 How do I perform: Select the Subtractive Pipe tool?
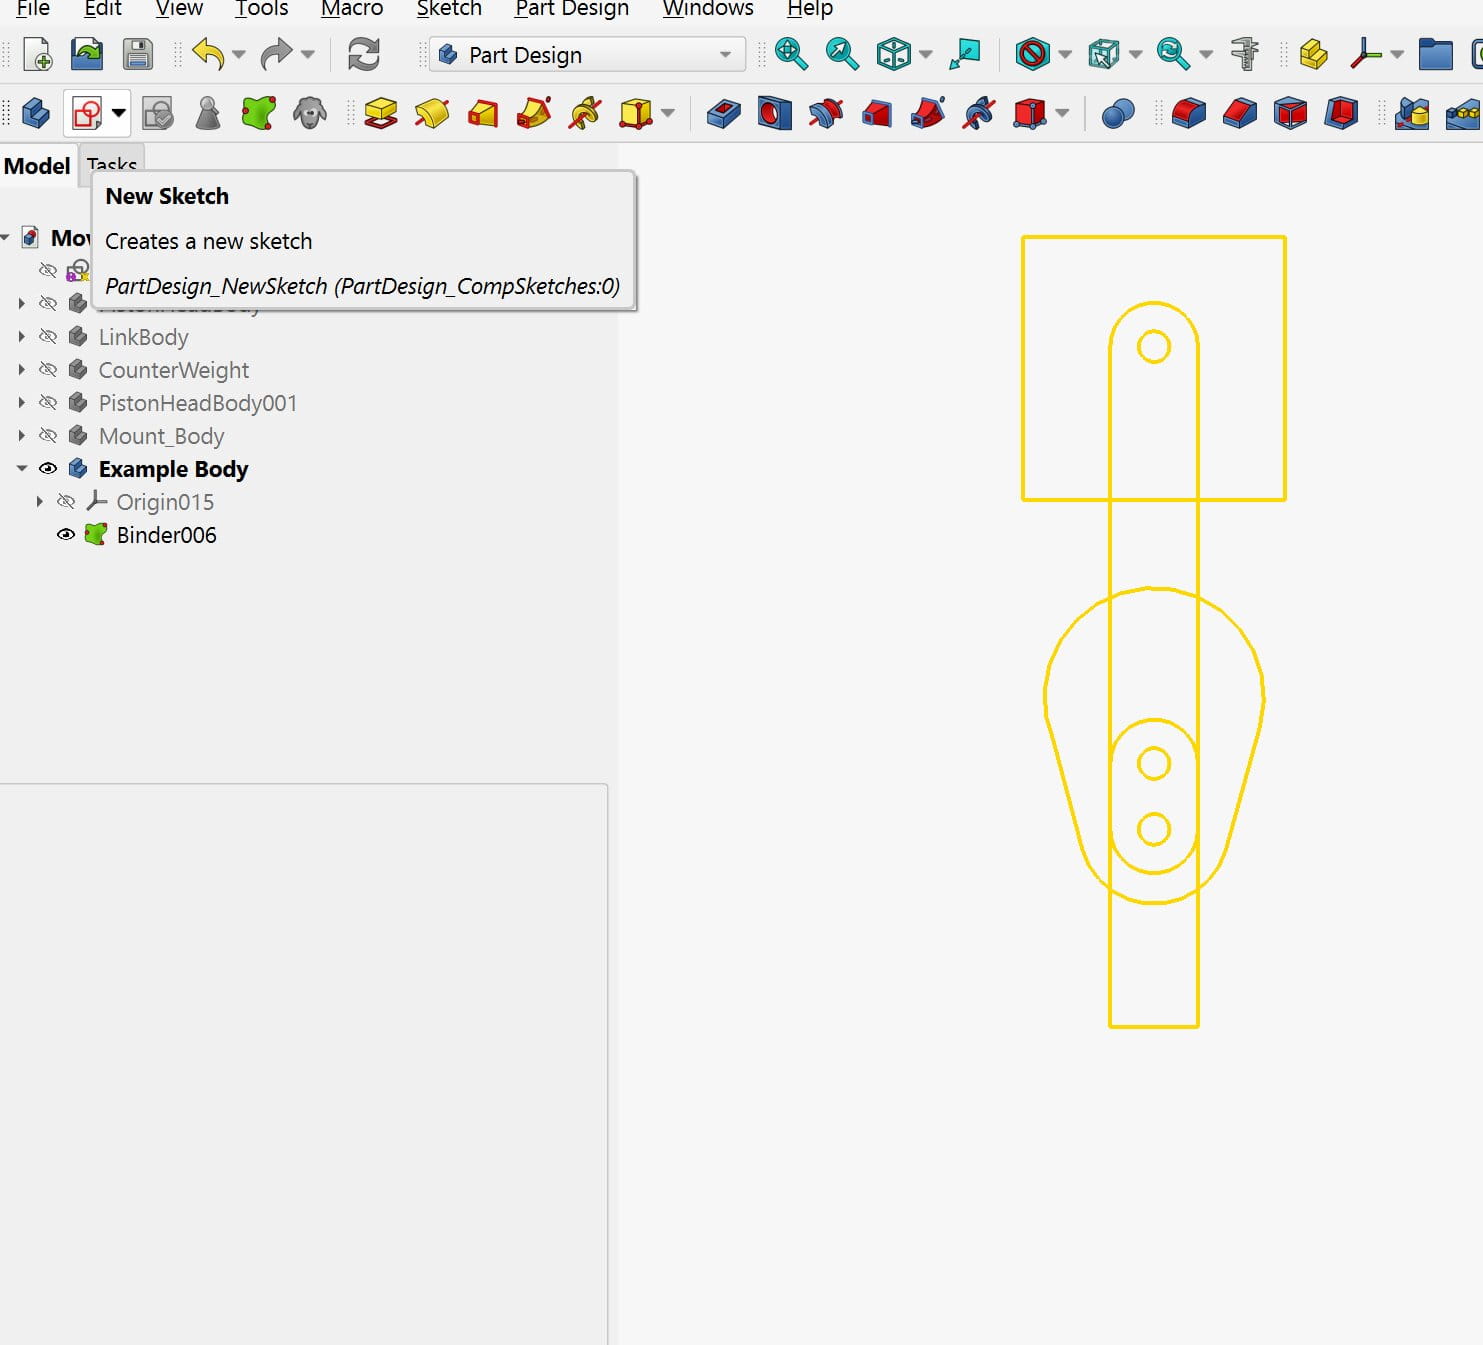[928, 114]
